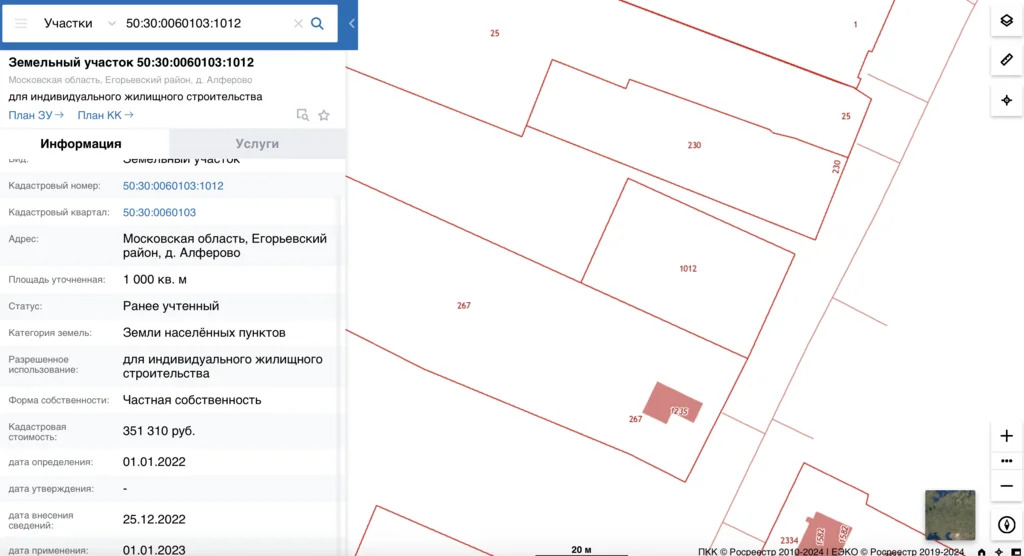Image resolution: width=1024 pixels, height=556 pixels.
Task: Click the find-on-map icon beside star
Action: [x=302, y=116]
